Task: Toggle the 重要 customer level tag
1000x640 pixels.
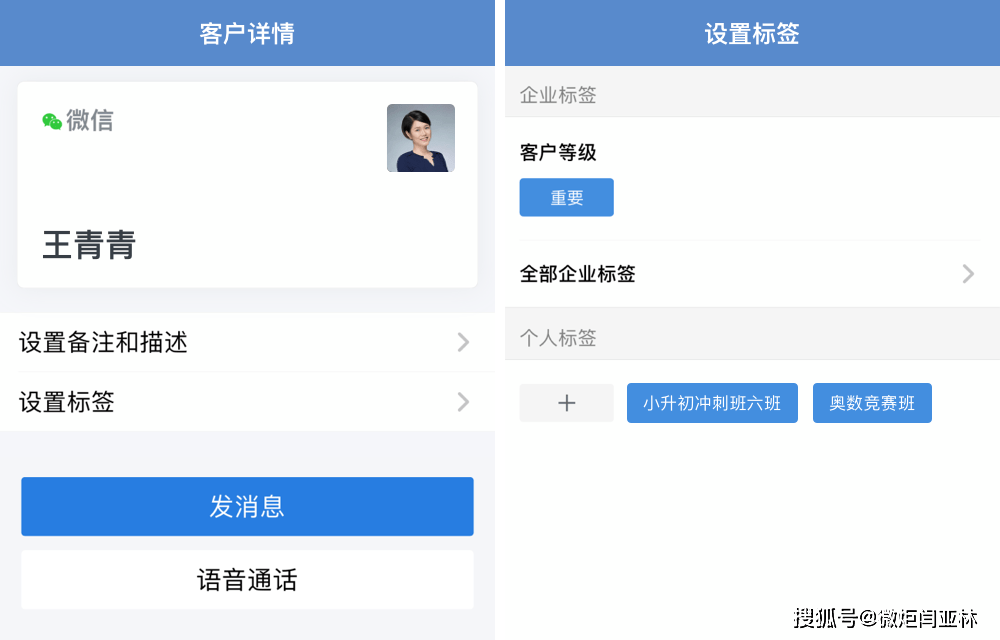Action: pyautogui.click(x=566, y=198)
